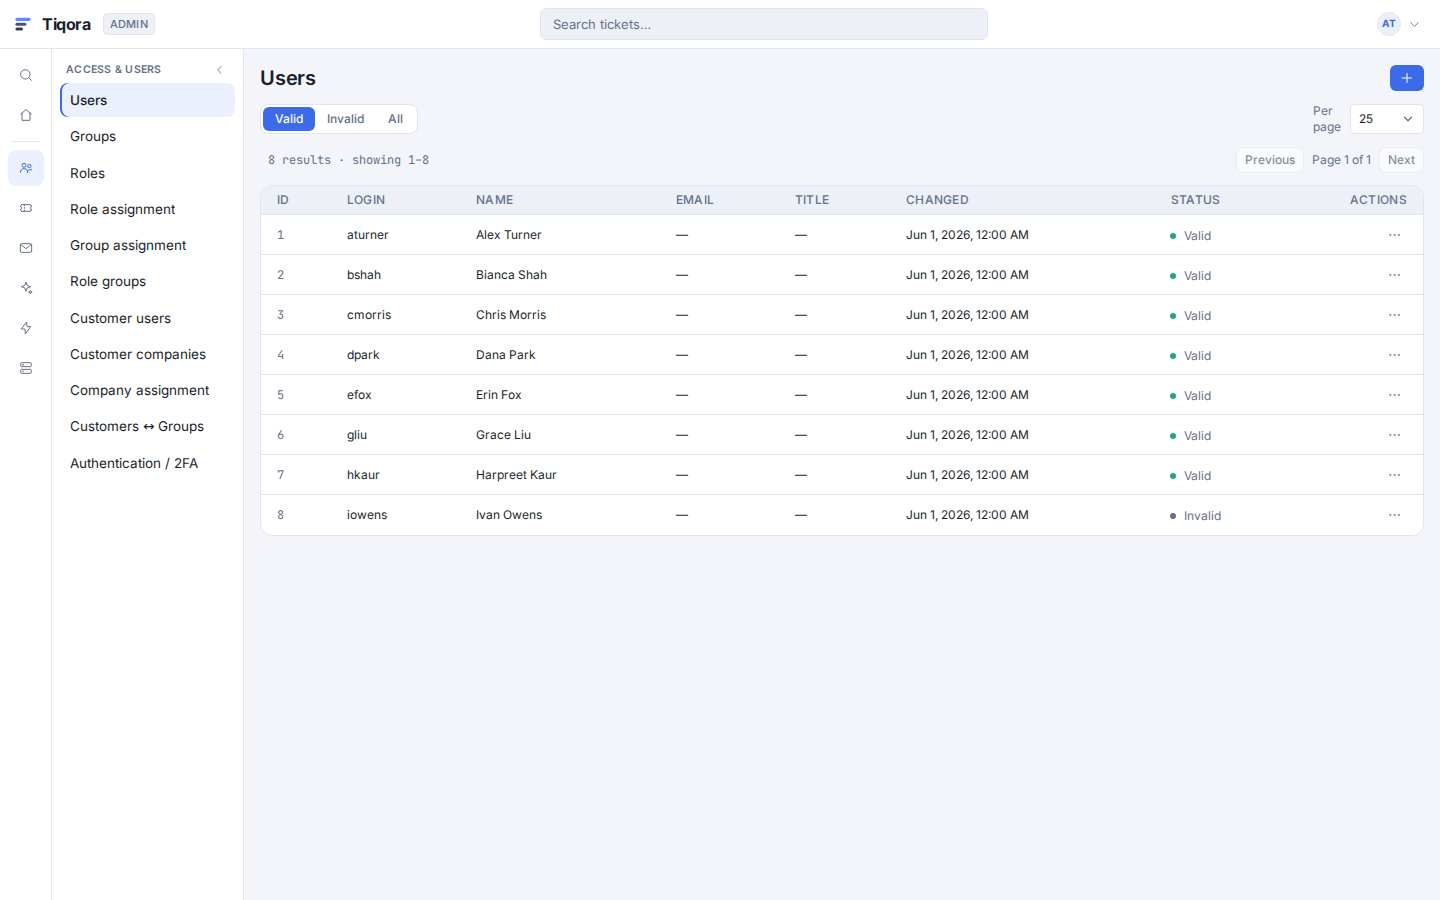Click the Valid status of bshah
Screen dimensions: 1440x900
(1191, 276)
